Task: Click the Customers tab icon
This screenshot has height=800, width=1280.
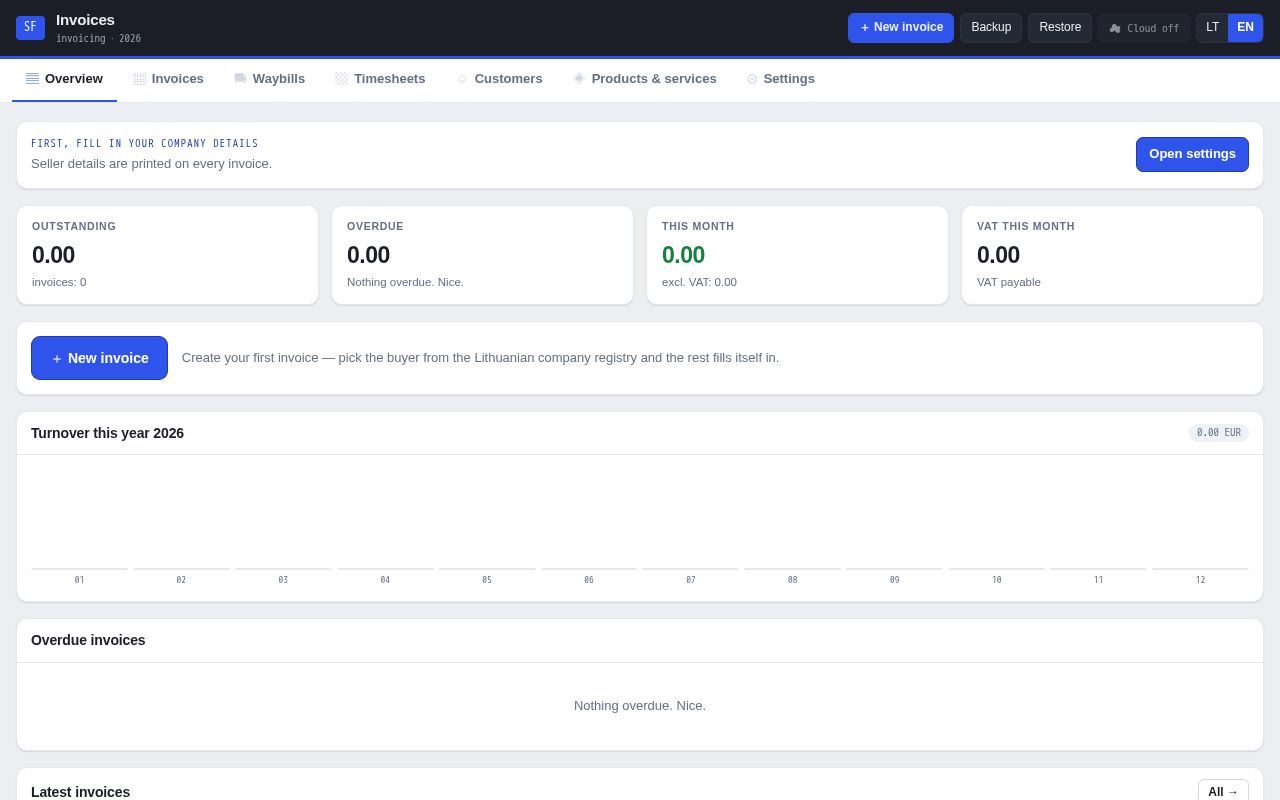Action: [462, 79]
